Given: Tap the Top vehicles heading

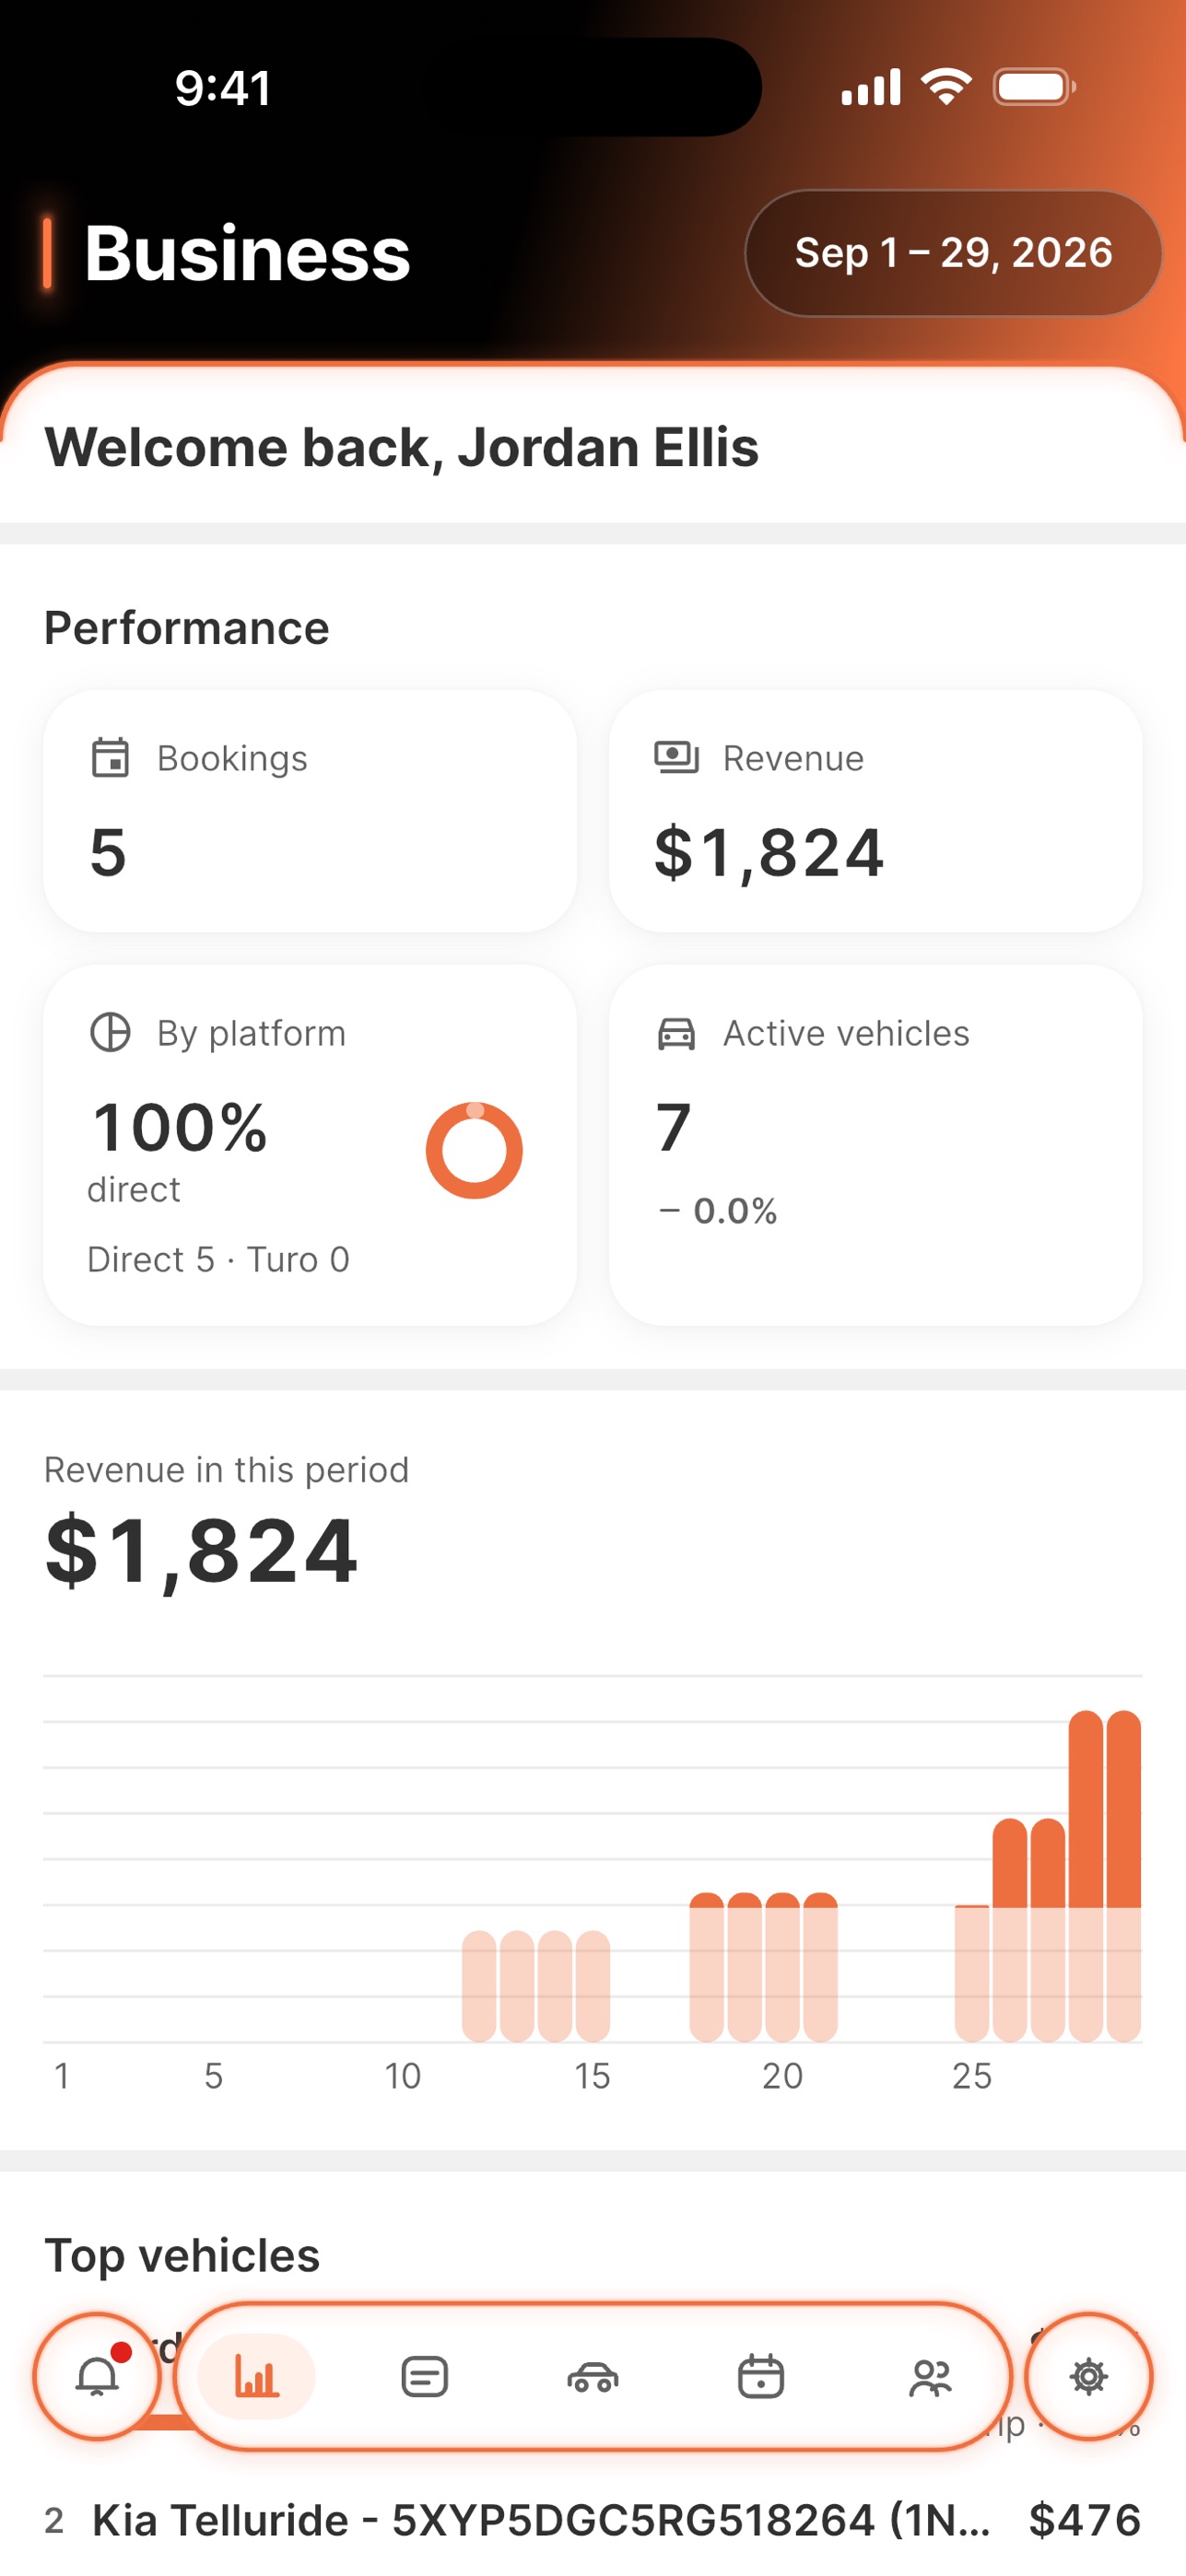Looking at the screenshot, I should click(x=182, y=2255).
